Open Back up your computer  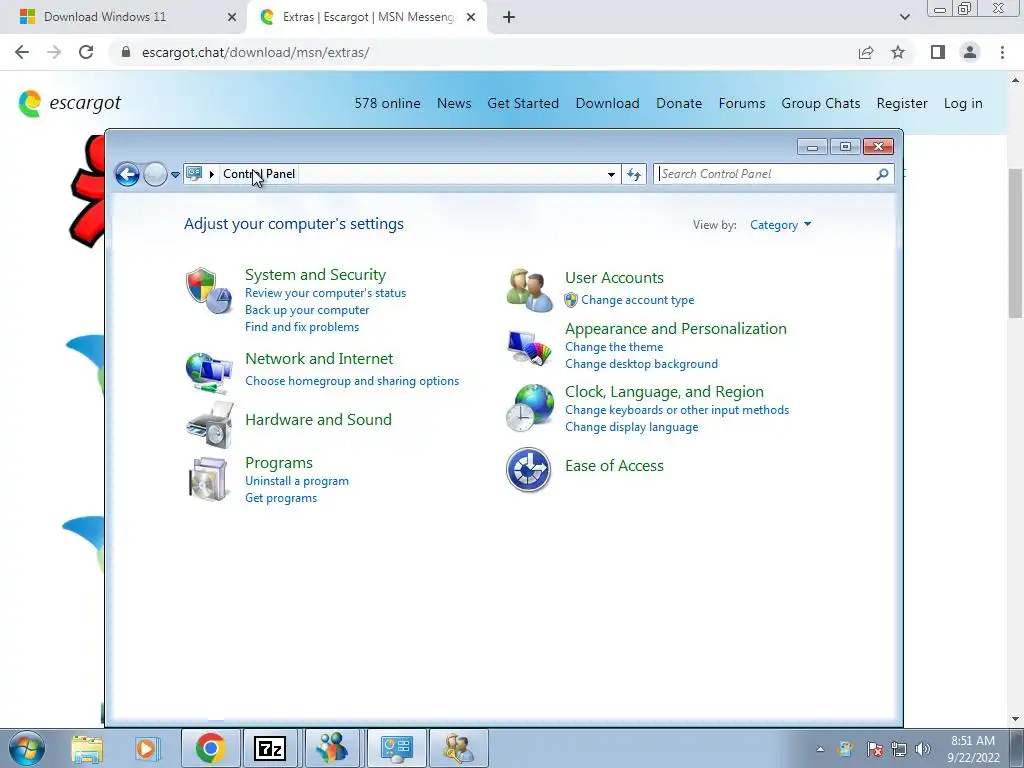click(307, 310)
